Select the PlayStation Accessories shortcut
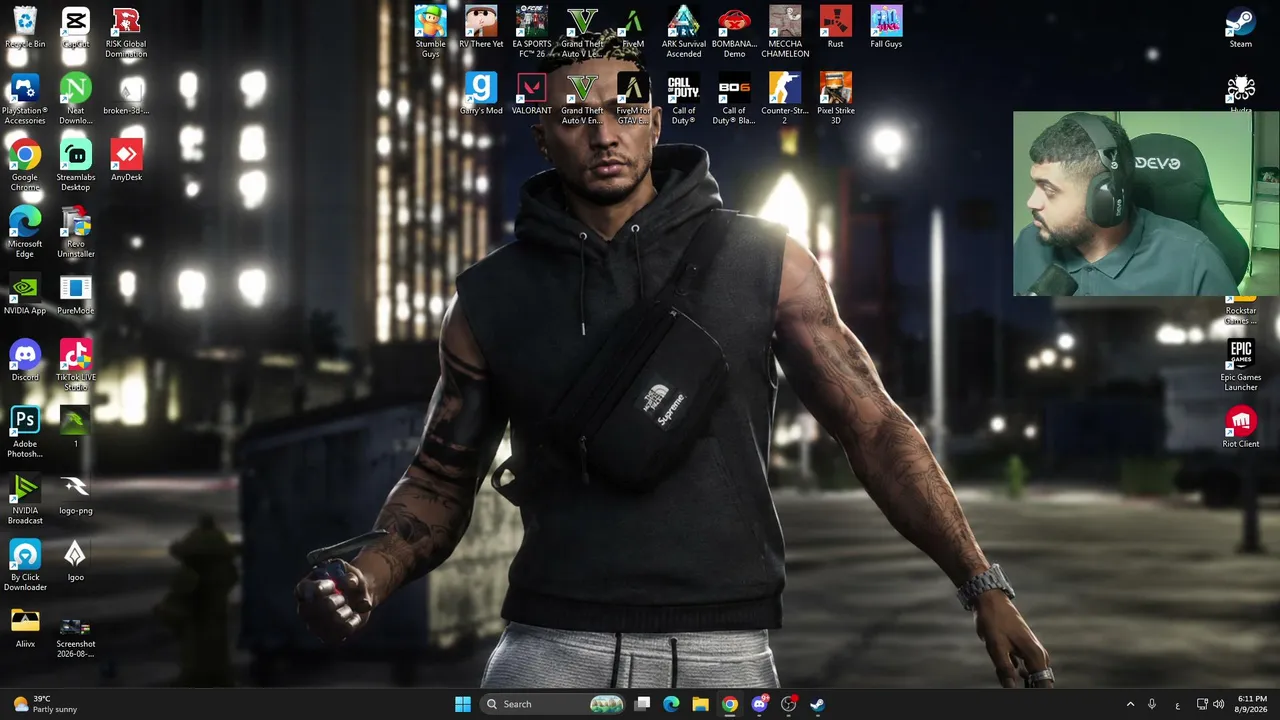1280x720 pixels. pyautogui.click(x=25, y=100)
